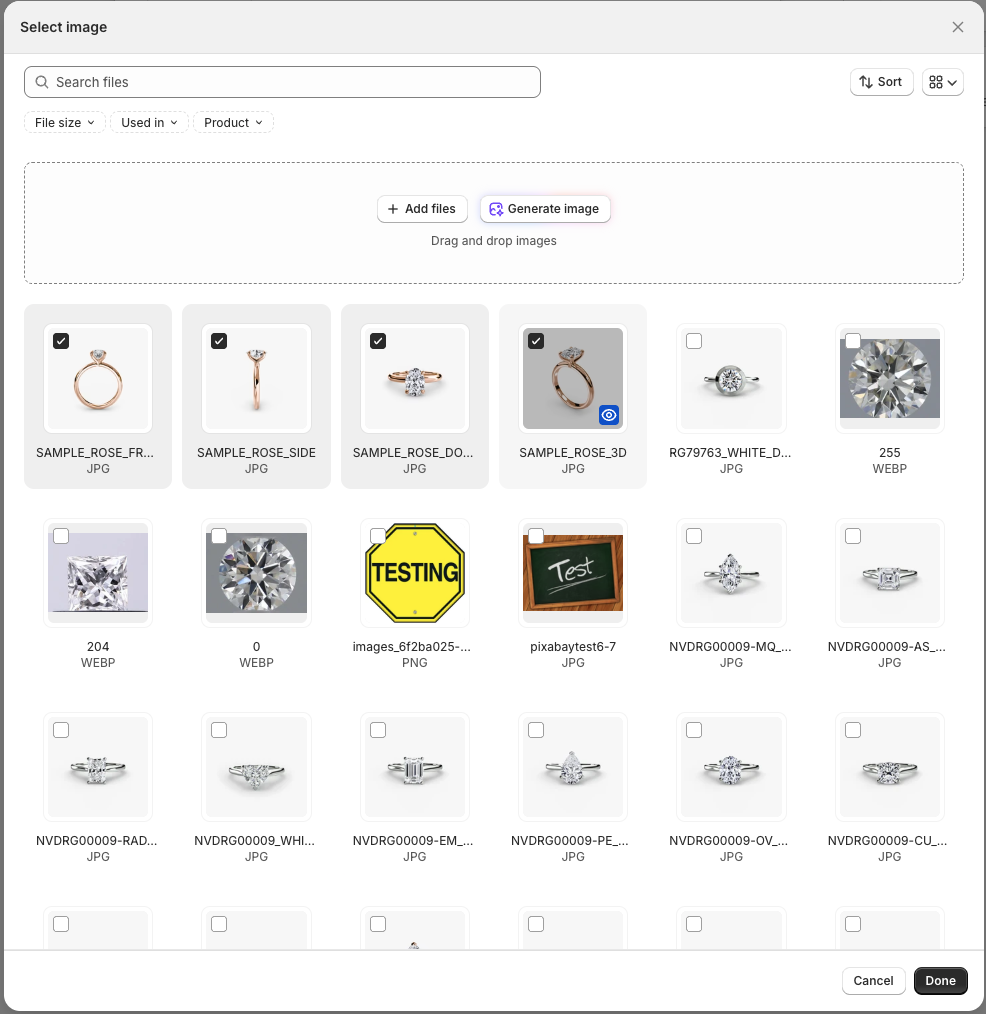The height and width of the screenshot is (1014, 986).
Task: Click the images_6f2ba025 file name
Action: 412,647
